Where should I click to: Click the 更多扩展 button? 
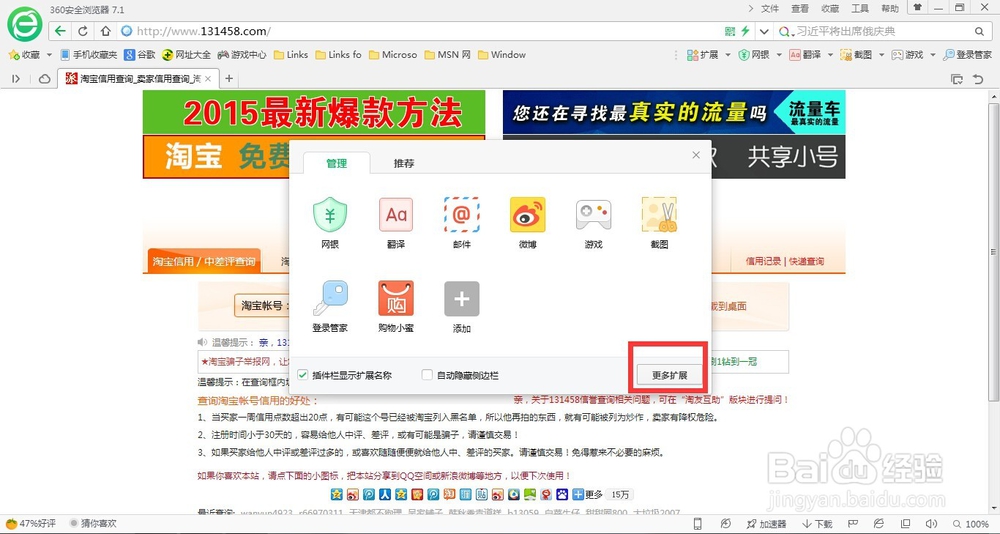click(x=670, y=375)
